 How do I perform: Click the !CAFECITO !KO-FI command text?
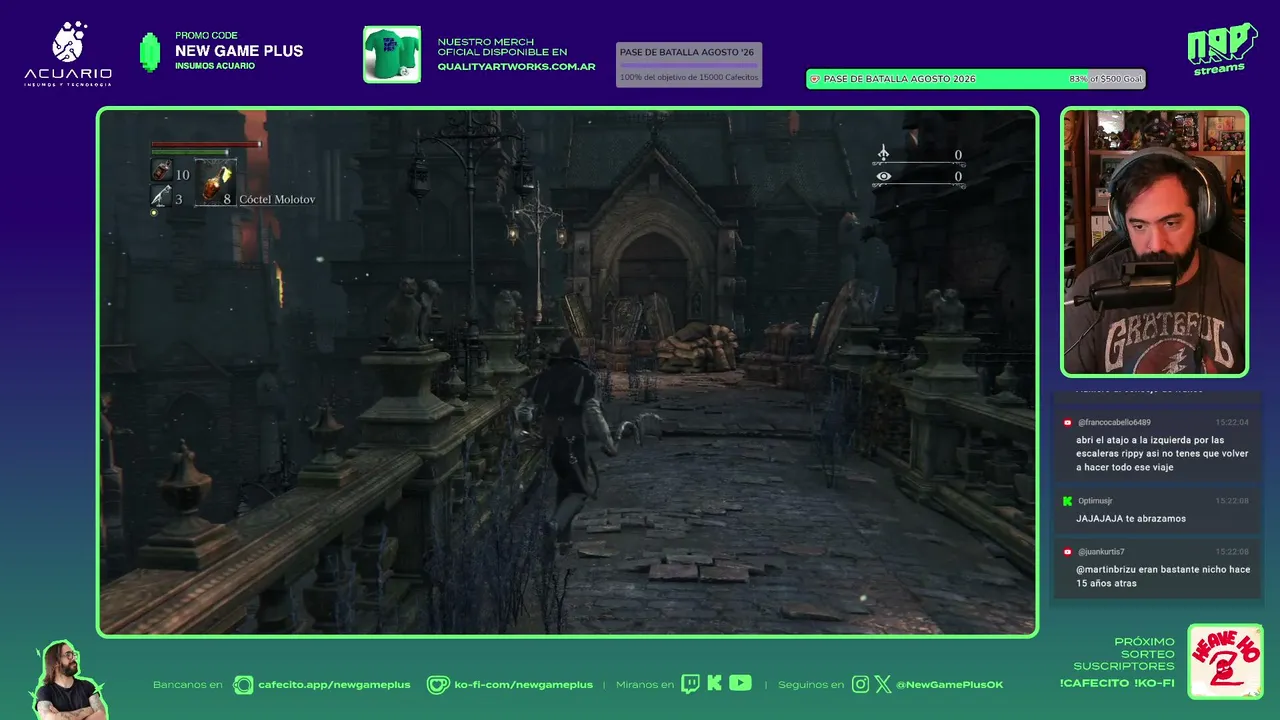[x=1117, y=683]
